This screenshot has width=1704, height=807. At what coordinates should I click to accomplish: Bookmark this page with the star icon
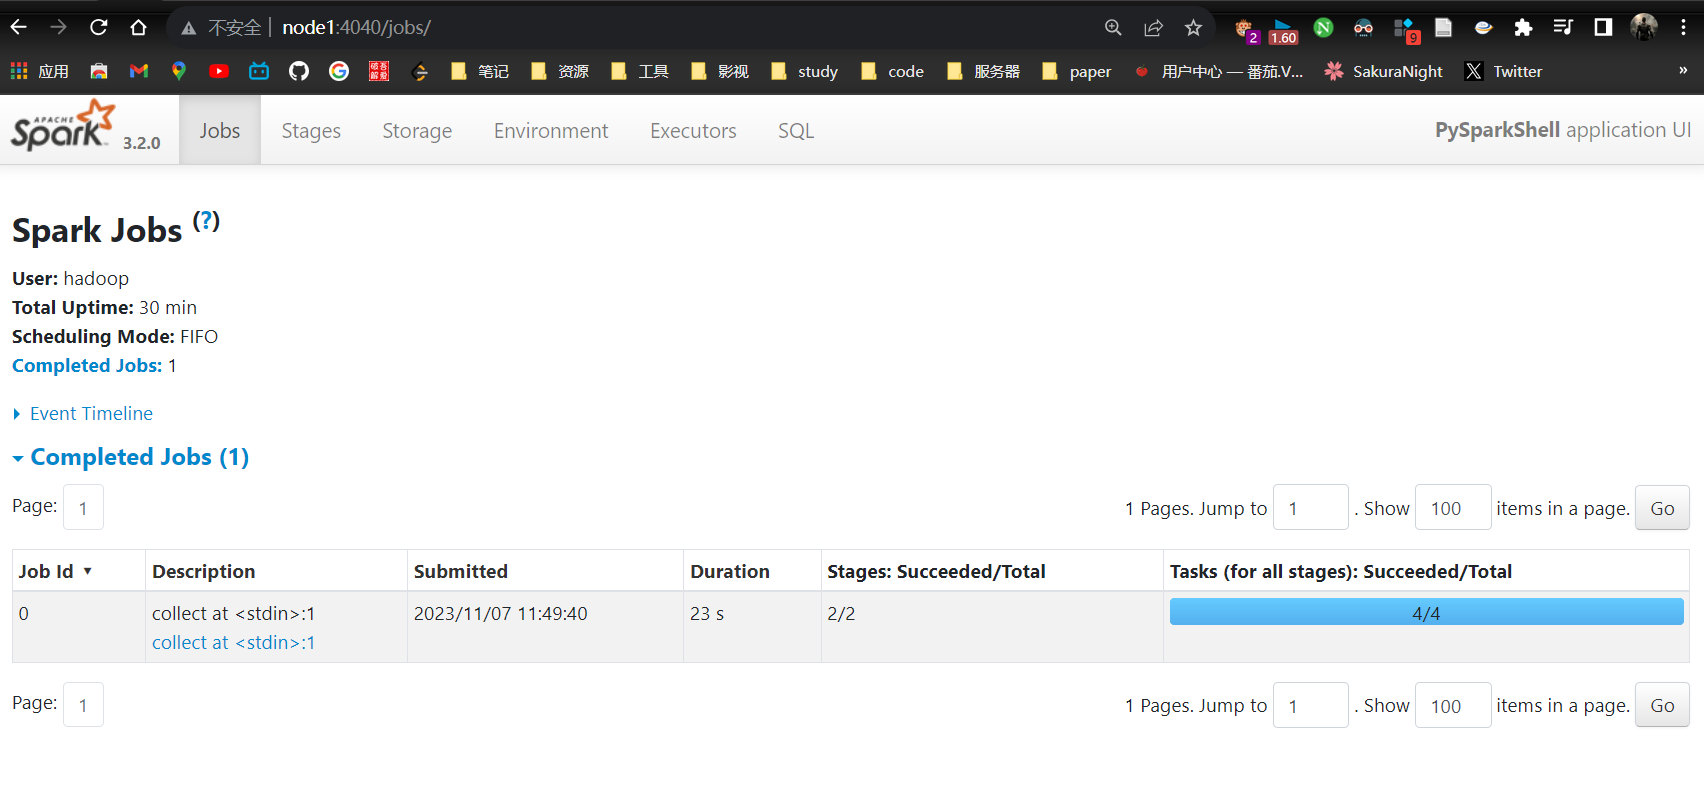1193,28
